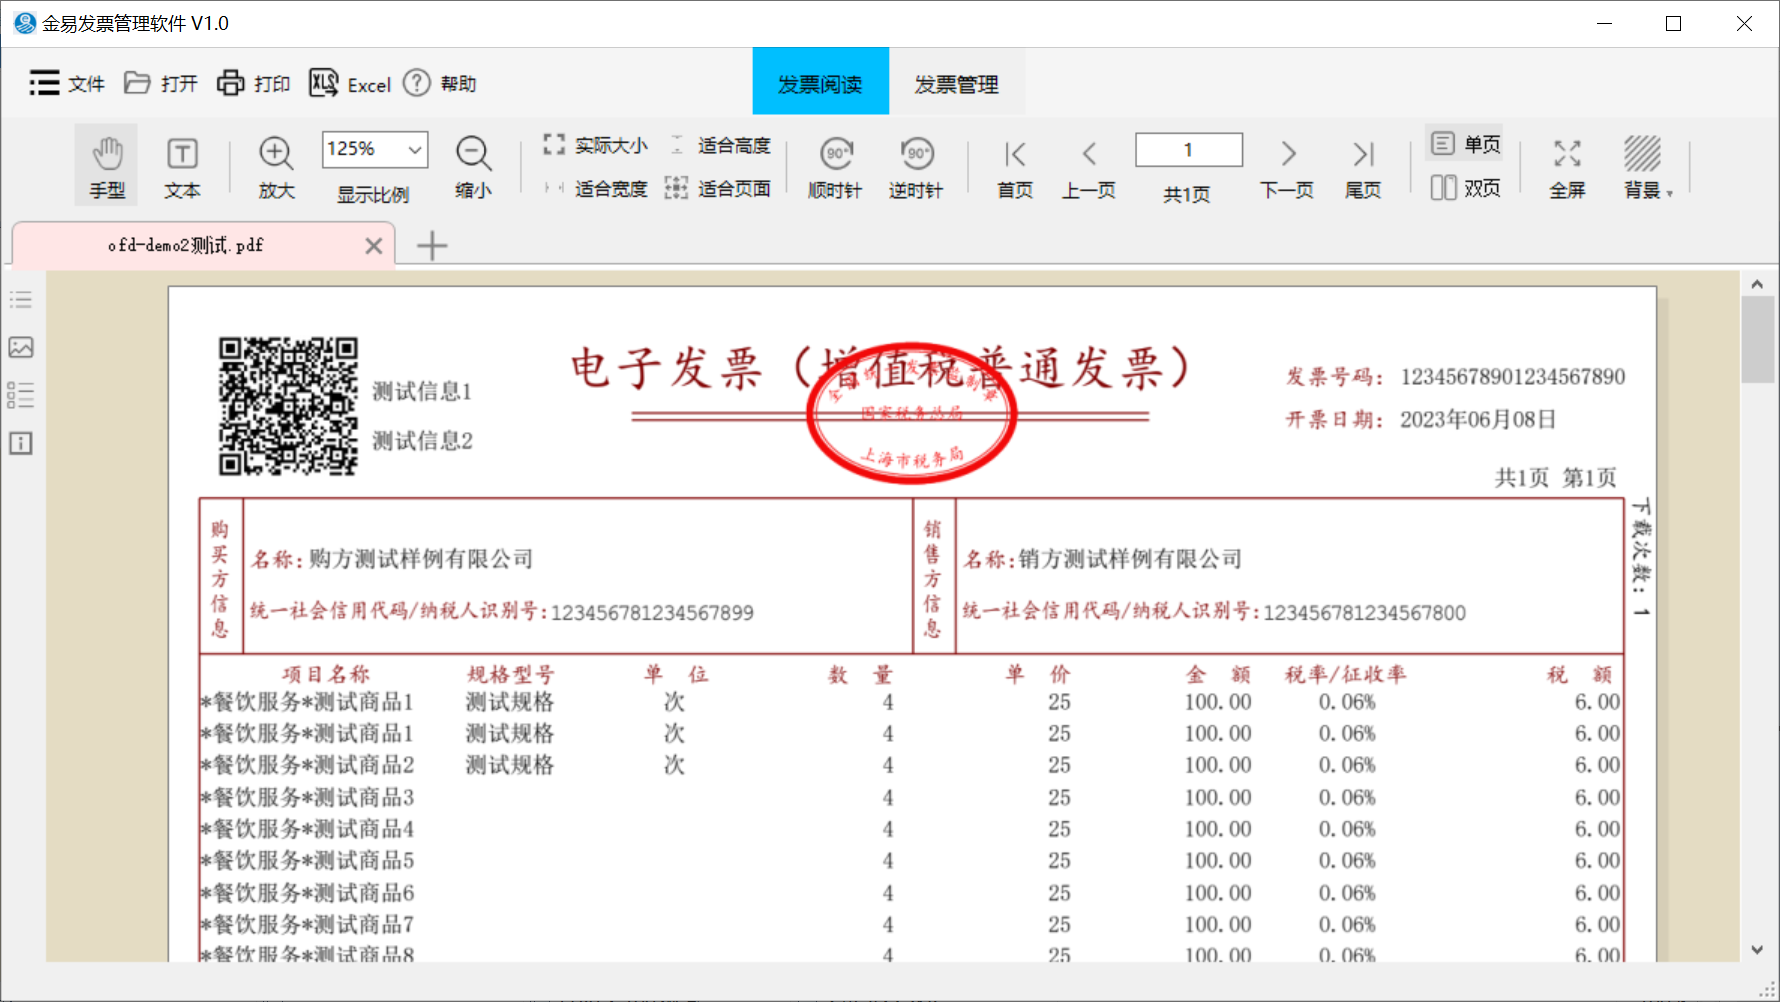The image size is (1780, 1002).
Task: Select the 手型 hand tool
Action: coord(107,166)
